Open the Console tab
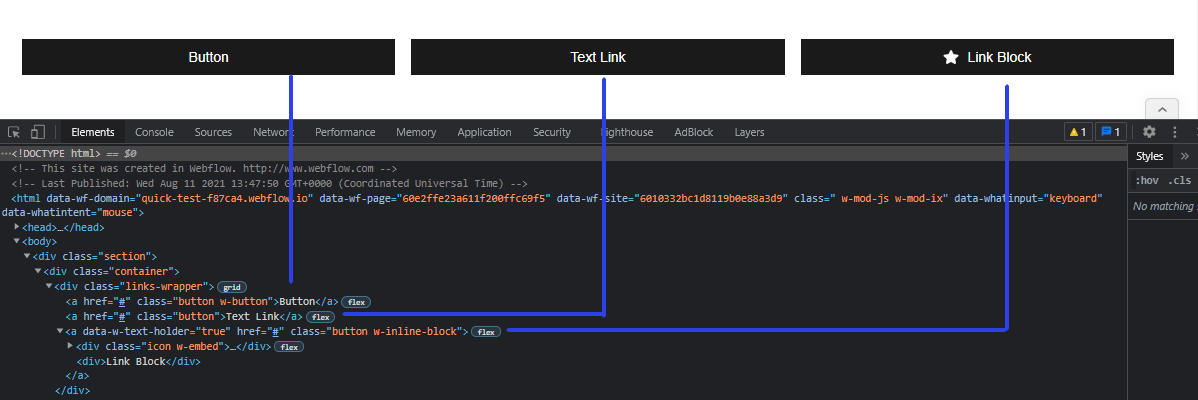 click(x=154, y=132)
